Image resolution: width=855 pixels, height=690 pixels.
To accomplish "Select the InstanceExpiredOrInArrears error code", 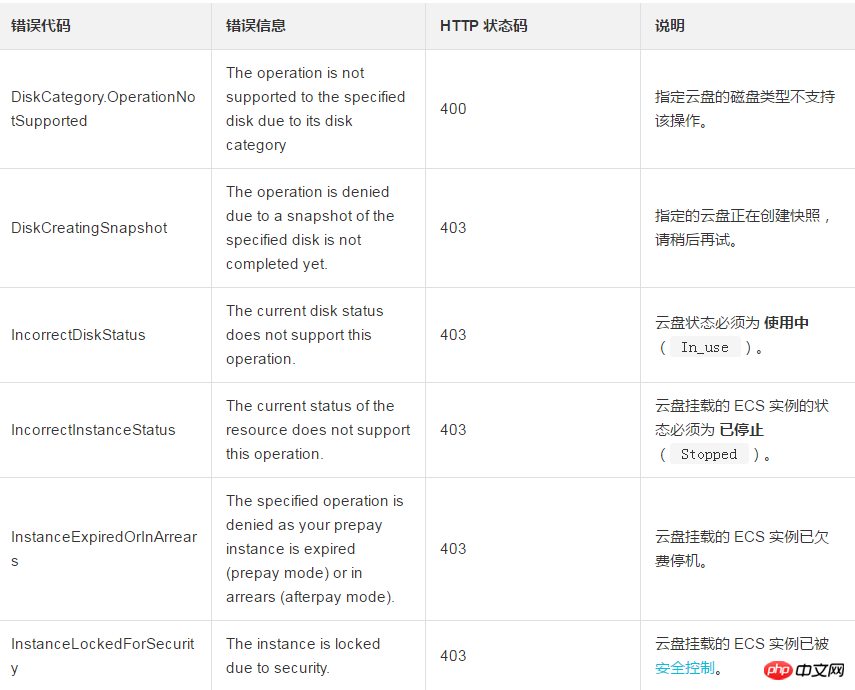I will click(x=103, y=549).
